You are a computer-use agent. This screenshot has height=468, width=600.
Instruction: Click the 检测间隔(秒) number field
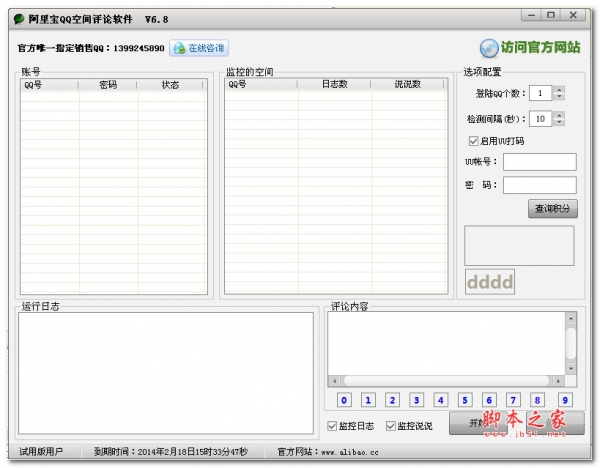click(x=541, y=119)
